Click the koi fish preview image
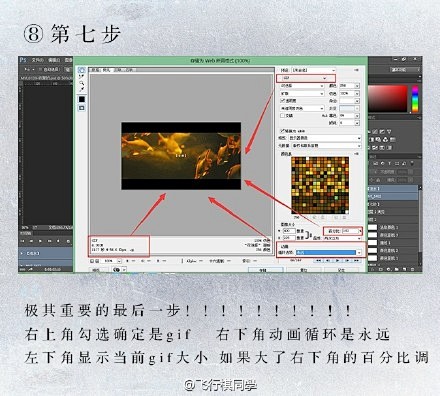The height and width of the screenshot is (396, 440). click(x=181, y=156)
